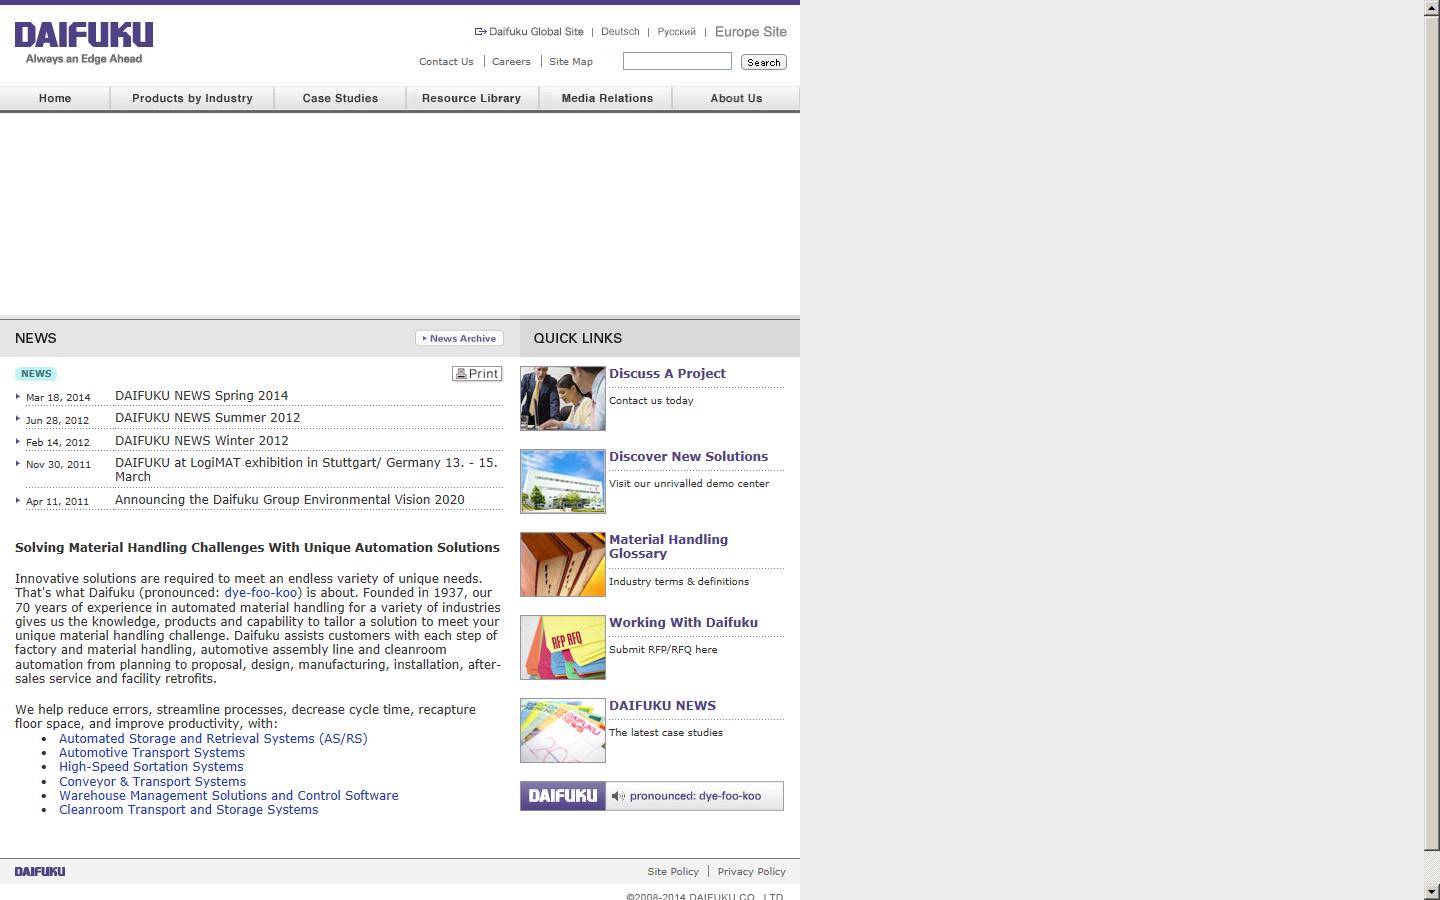
Task: Click inside the search input field
Action: 677,61
